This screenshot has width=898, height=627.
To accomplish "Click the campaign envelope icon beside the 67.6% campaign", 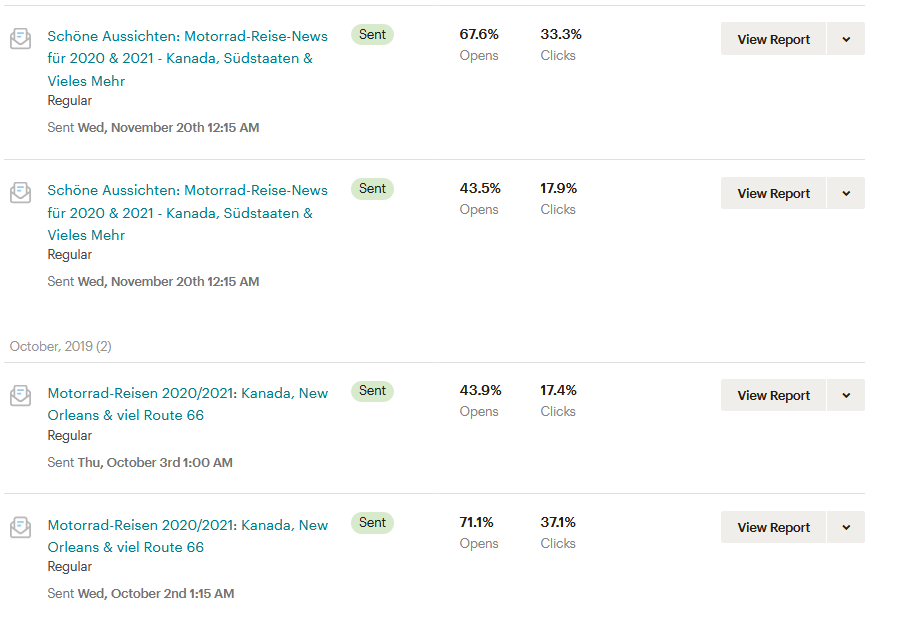I will click(x=20, y=38).
